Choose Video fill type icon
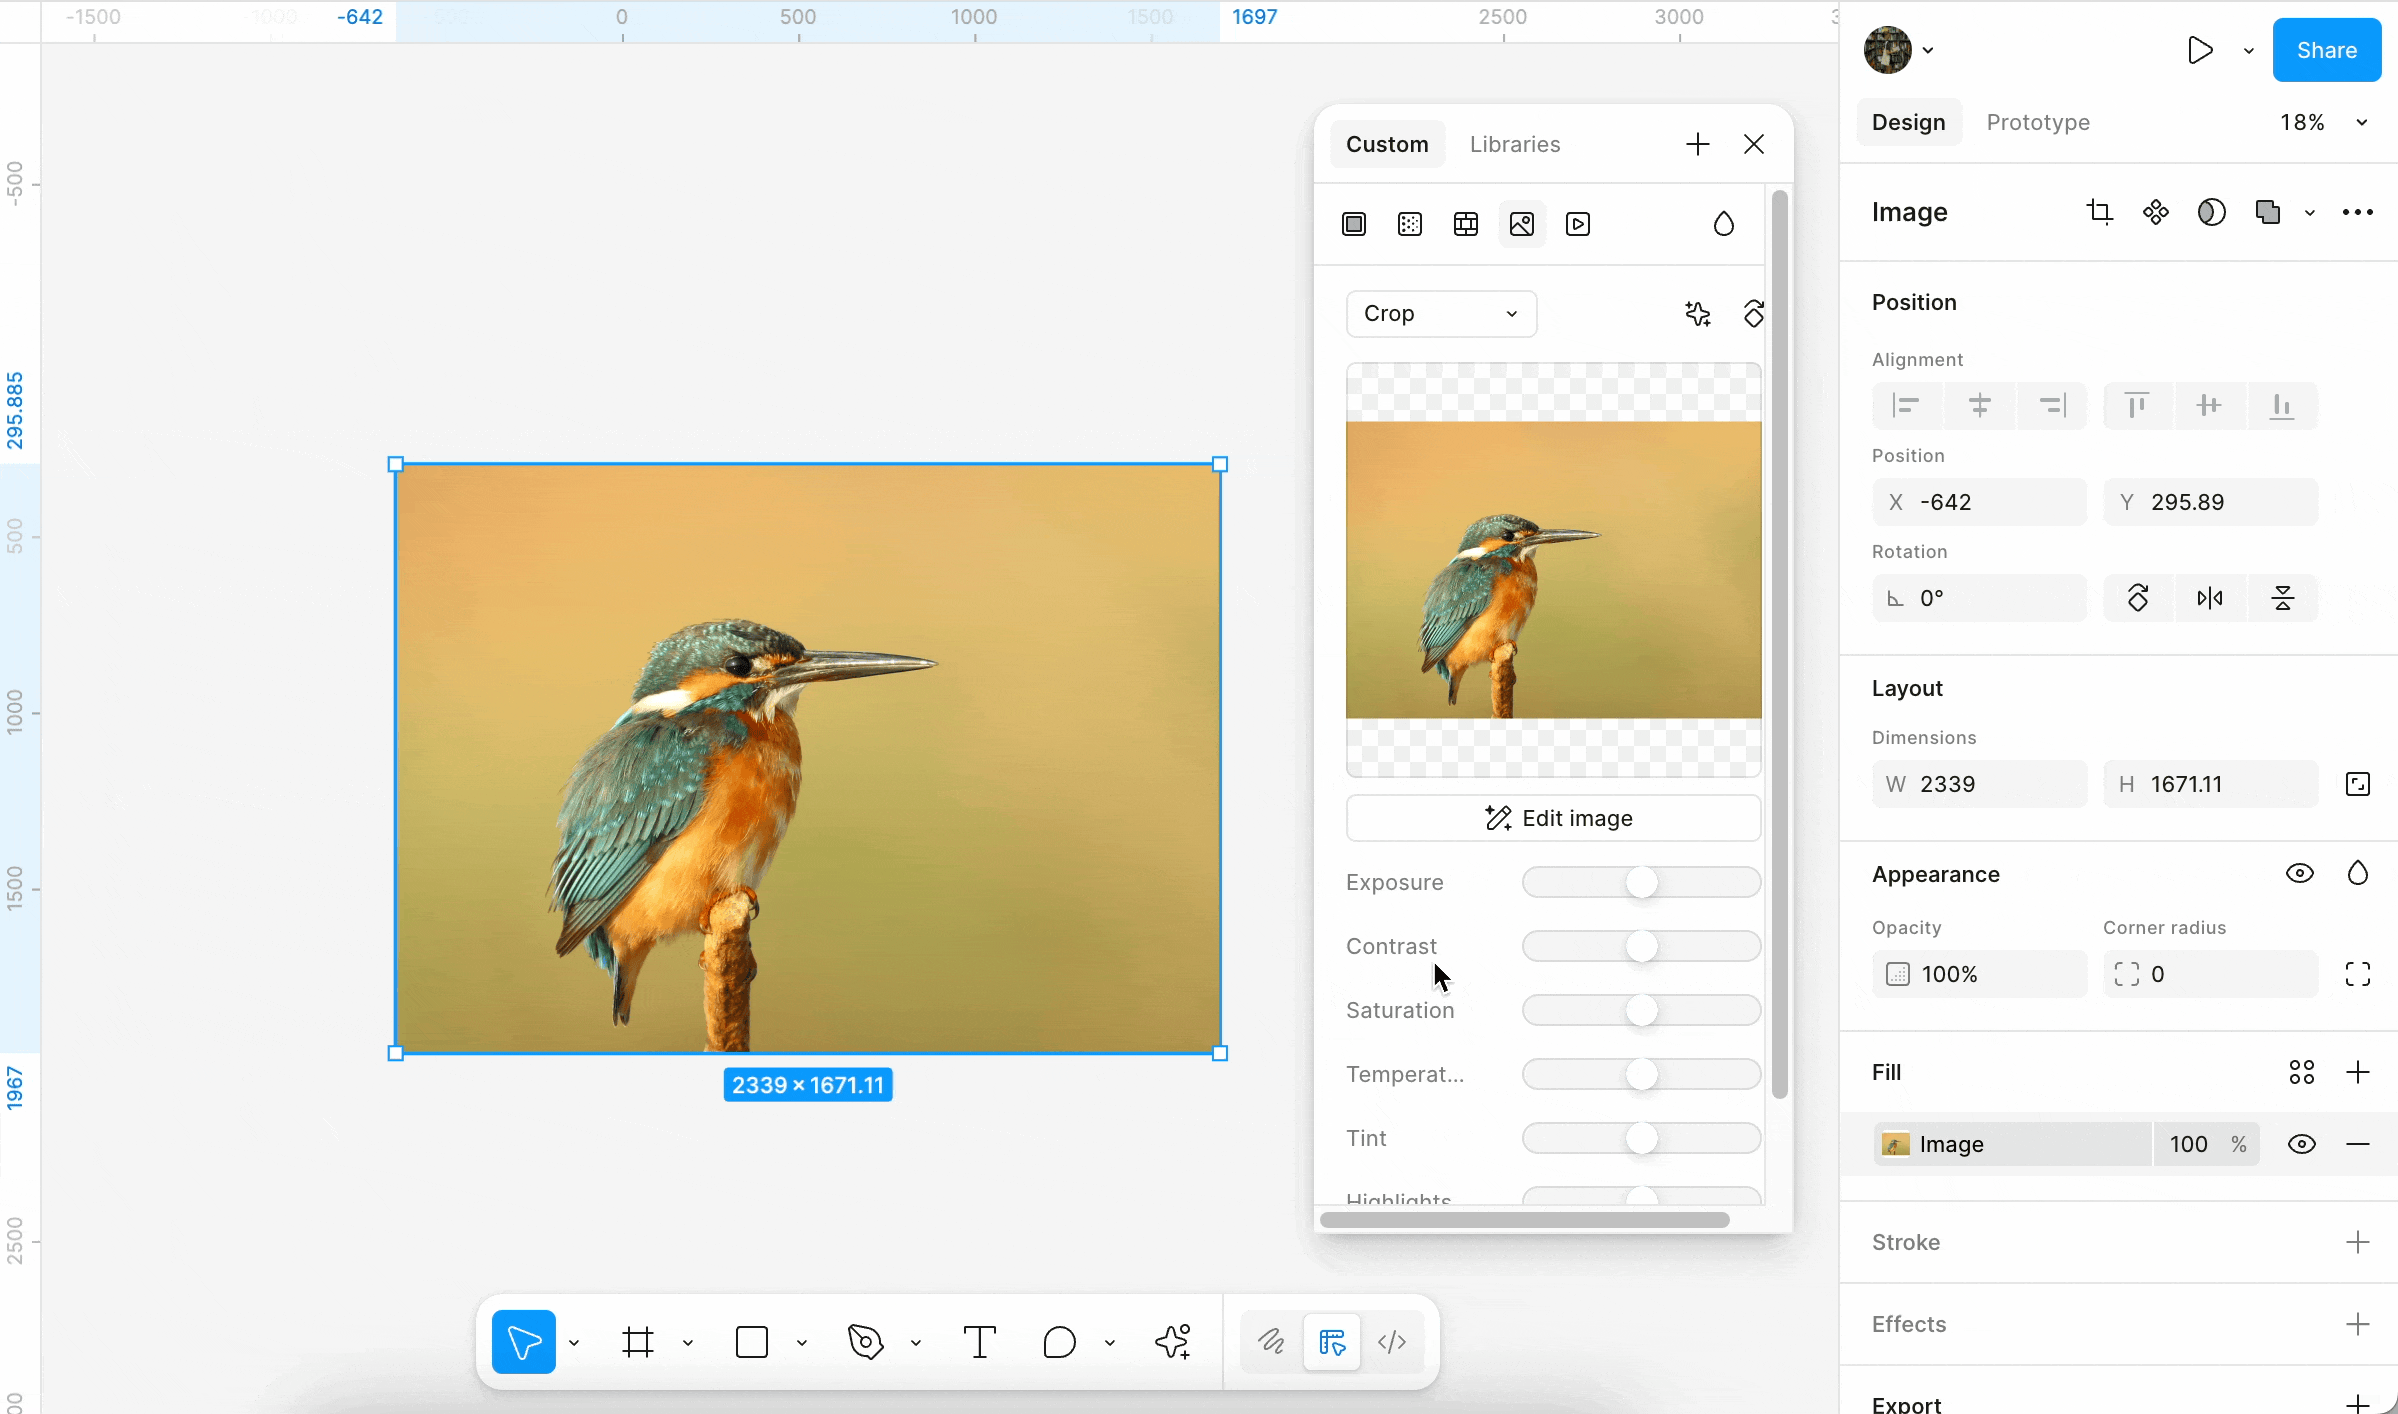The height and width of the screenshot is (1414, 2398). coord(1578,224)
